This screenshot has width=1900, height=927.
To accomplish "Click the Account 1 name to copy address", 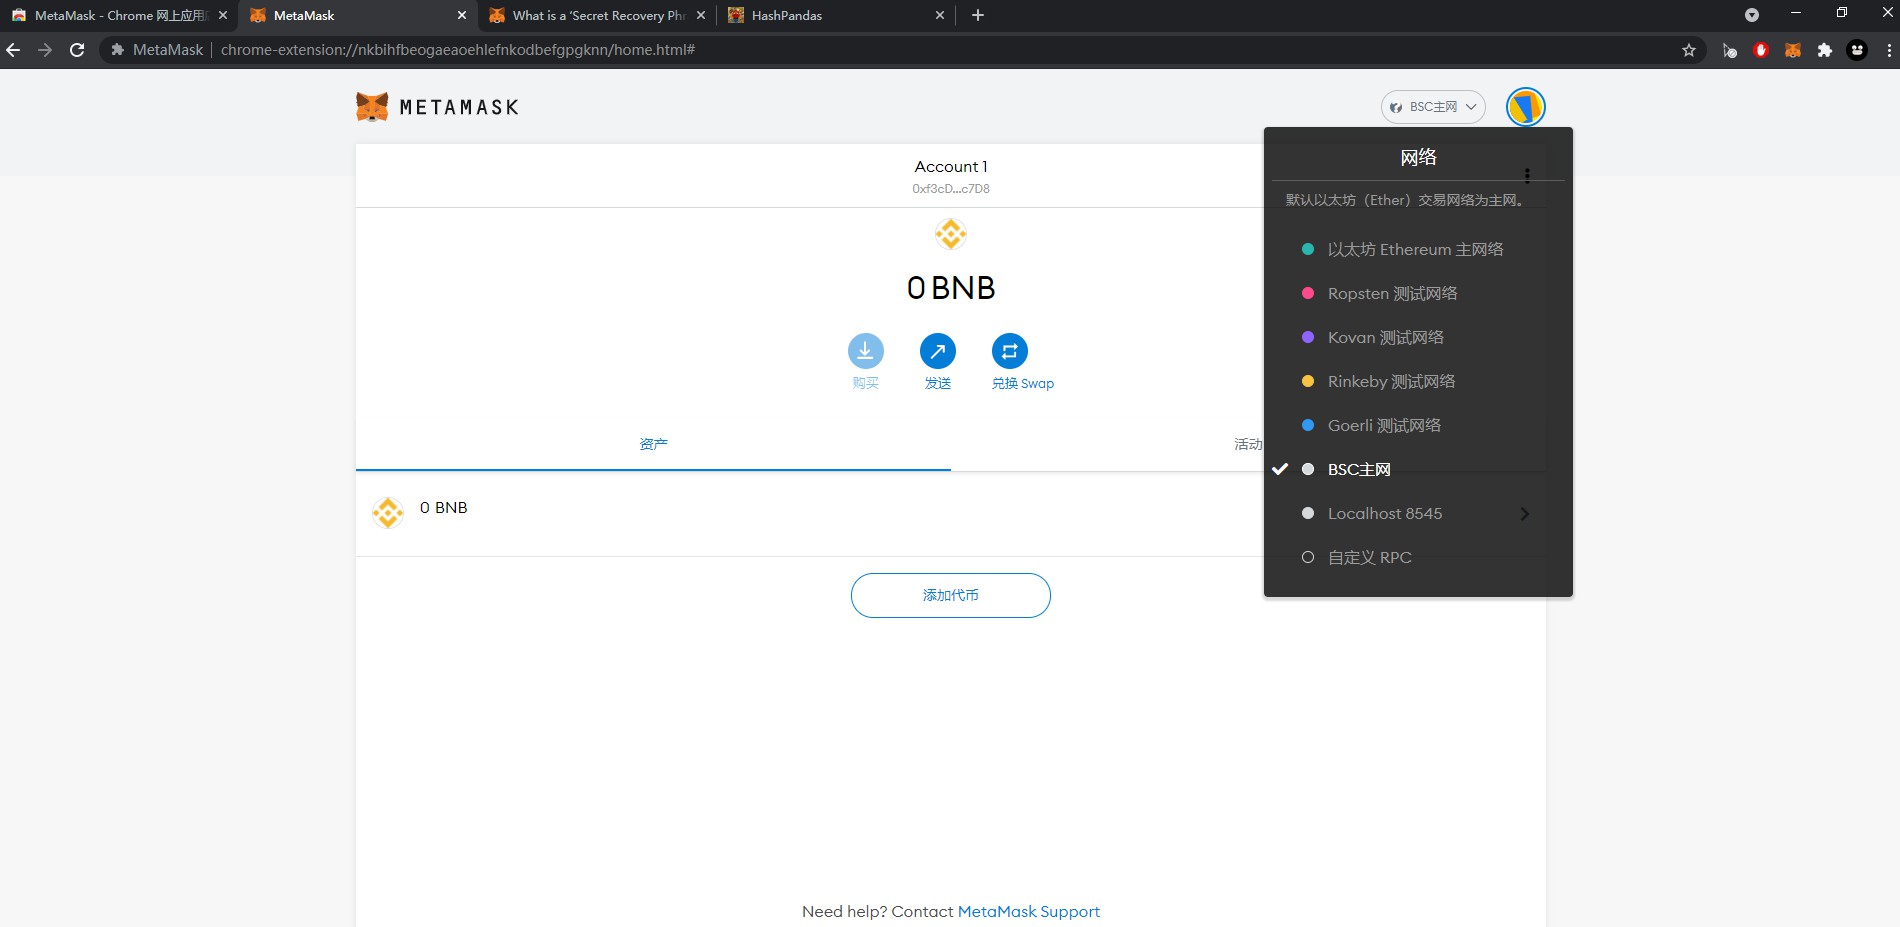I will pyautogui.click(x=951, y=167).
